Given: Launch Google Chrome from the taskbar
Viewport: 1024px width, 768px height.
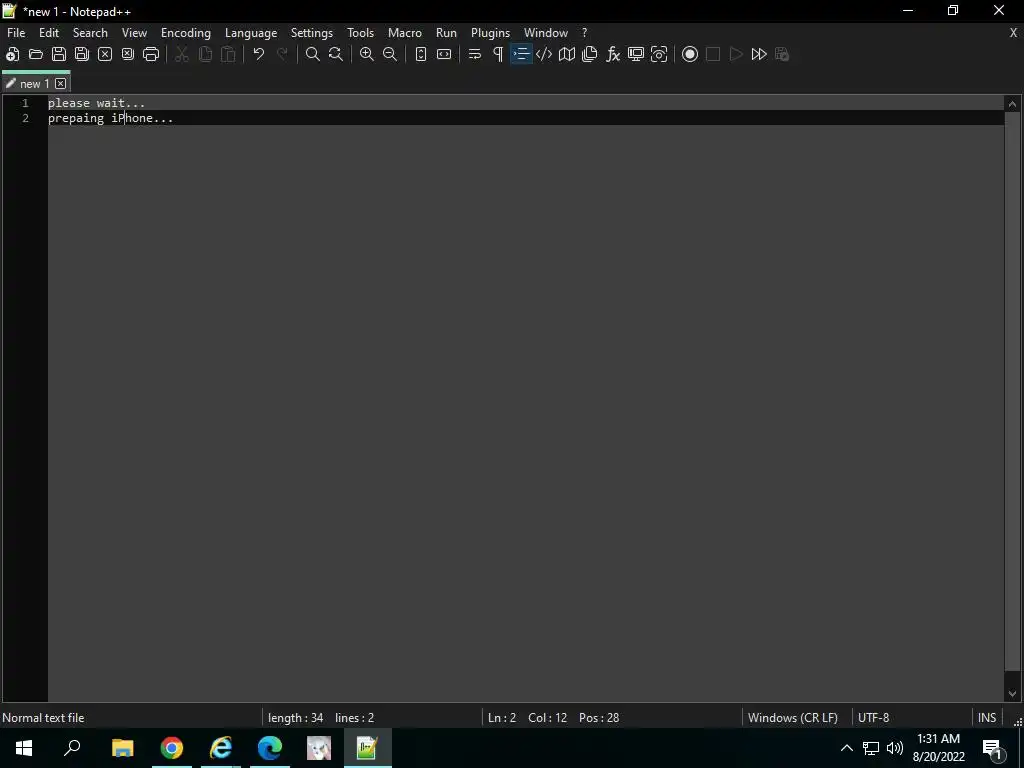Looking at the screenshot, I should 172,748.
